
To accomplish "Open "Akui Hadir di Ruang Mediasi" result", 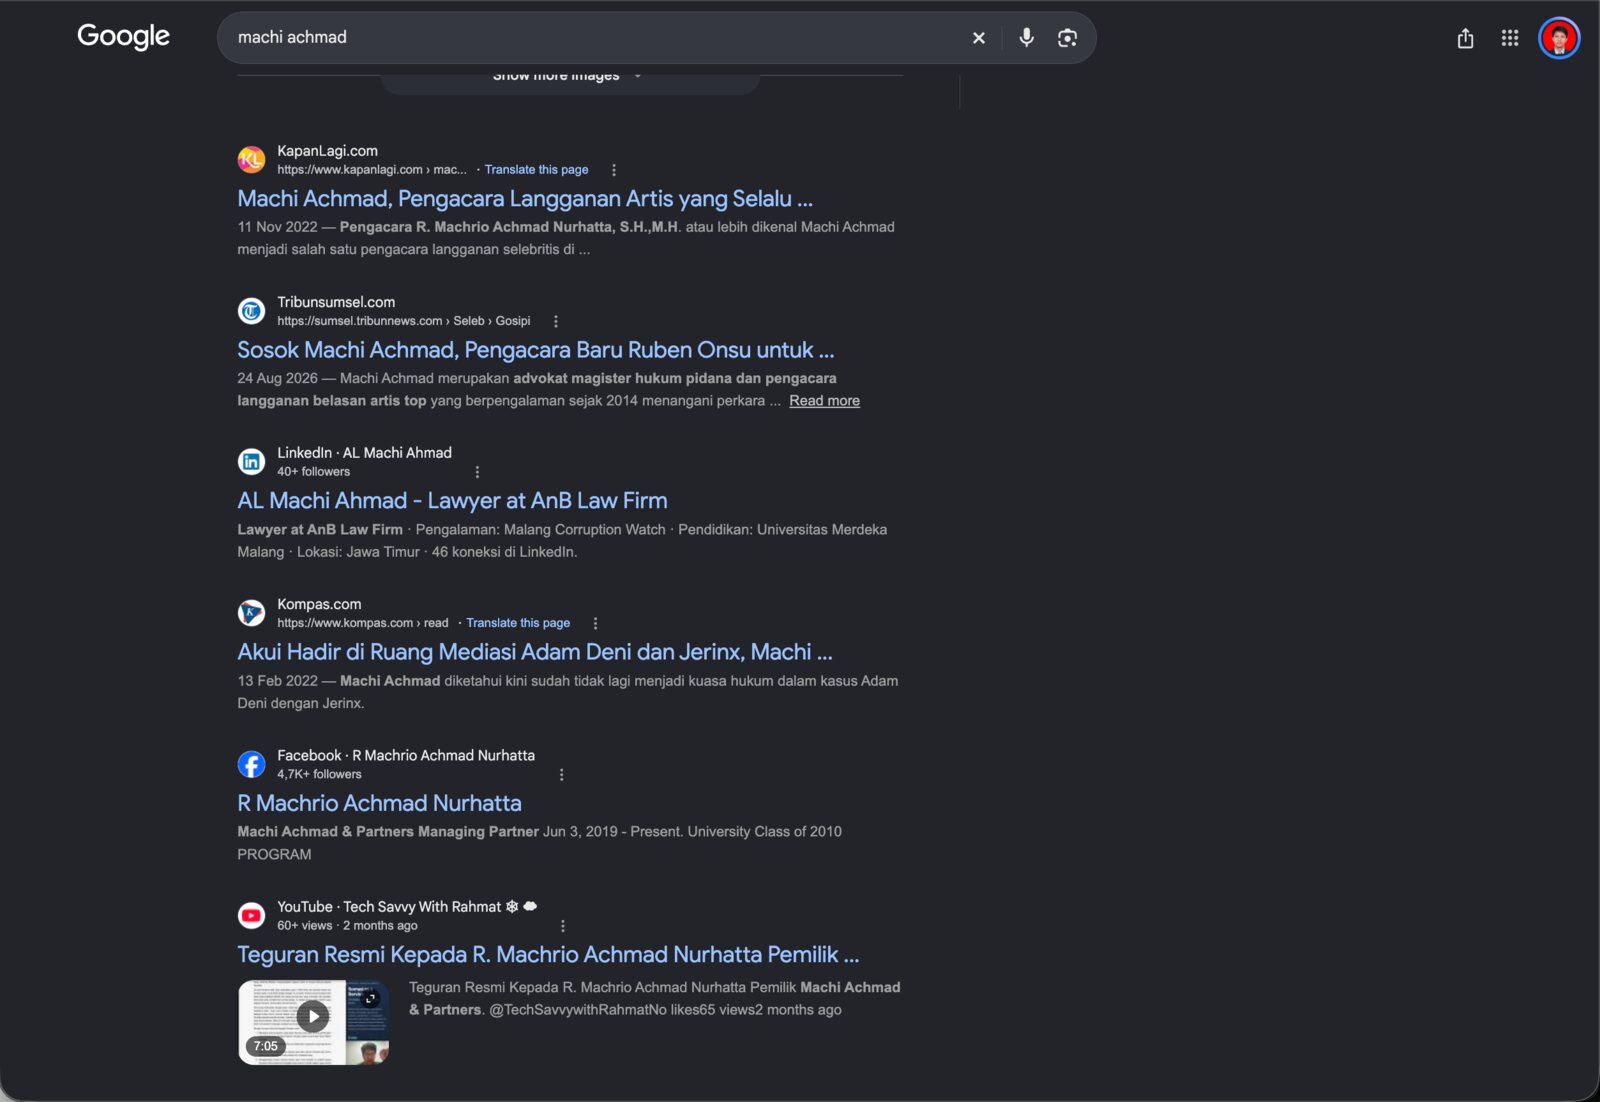I will [x=534, y=652].
